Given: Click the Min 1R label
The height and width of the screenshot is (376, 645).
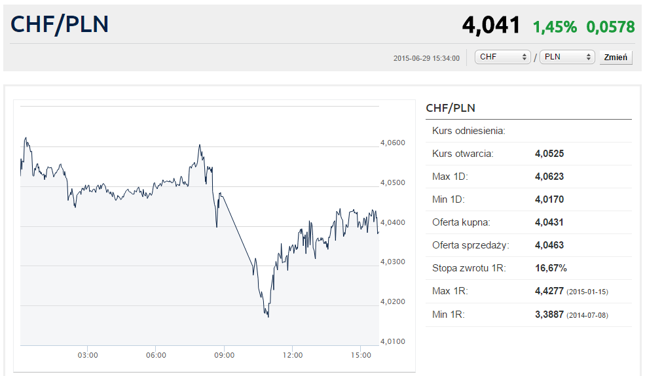Looking at the screenshot, I should (x=448, y=315).
